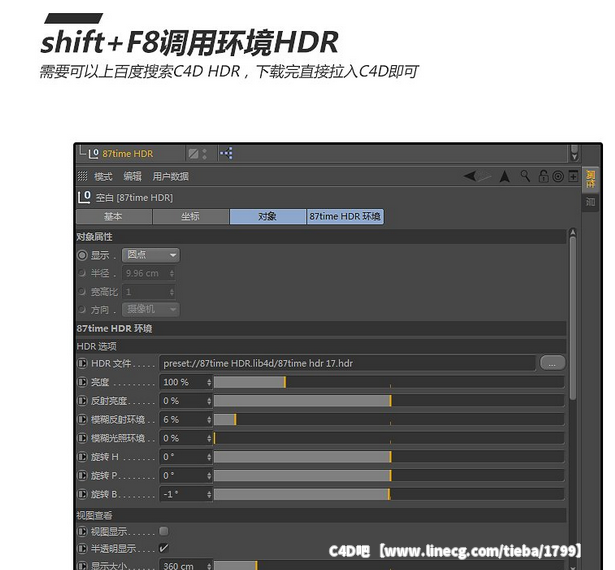Click the animation dot beside HDR 文件

[x=82, y=363]
